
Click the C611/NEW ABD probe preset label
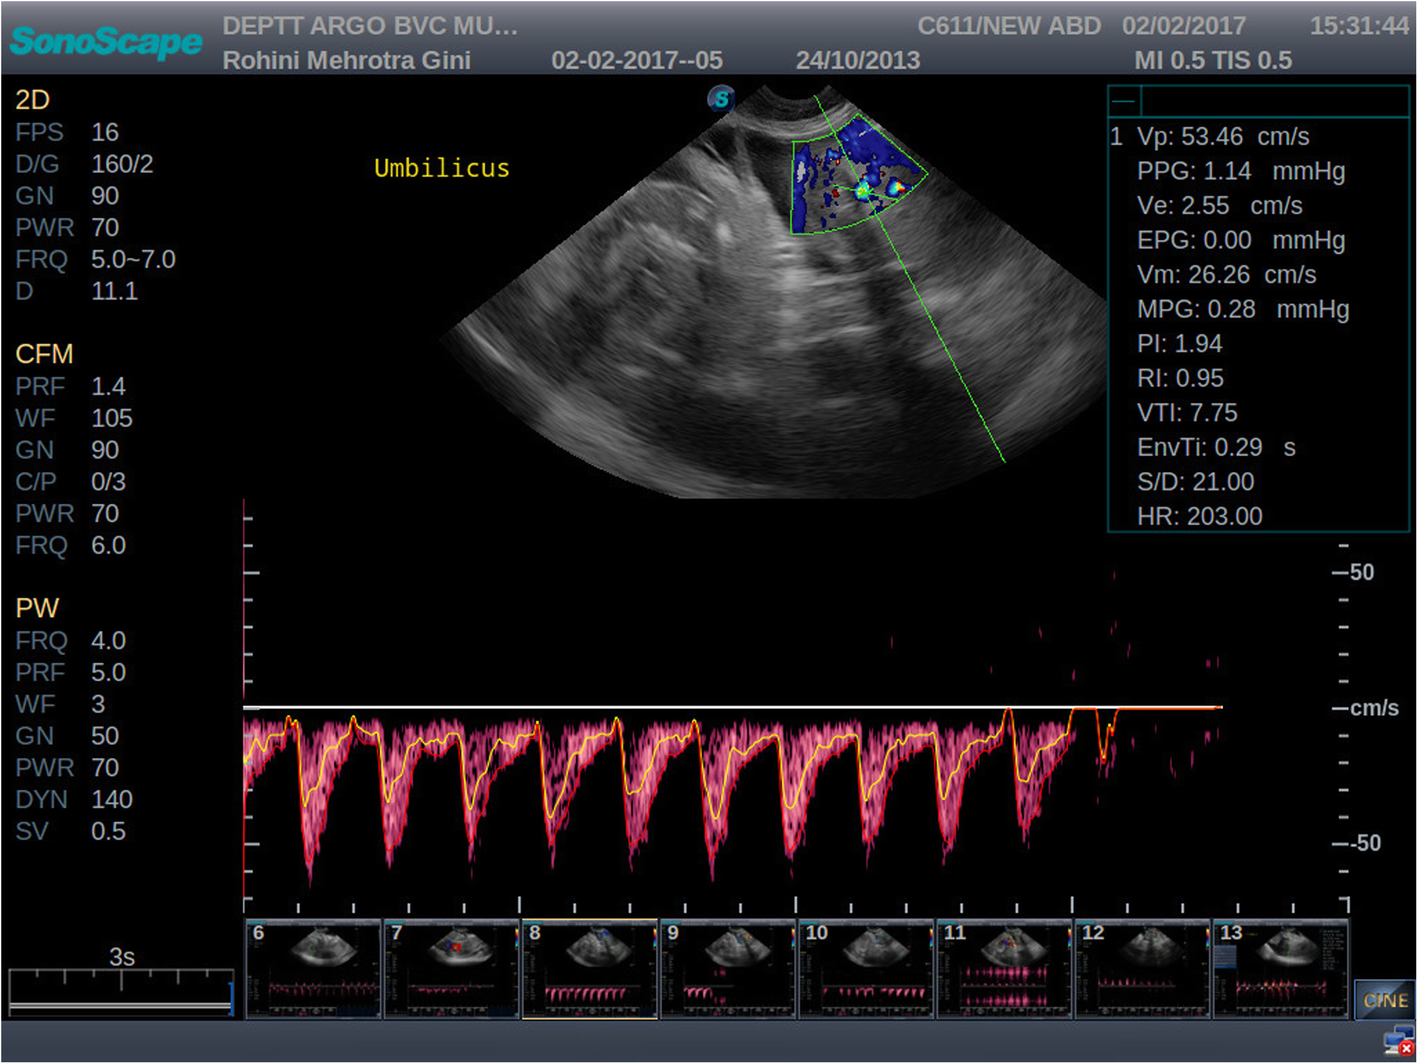[x=1009, y=26]
